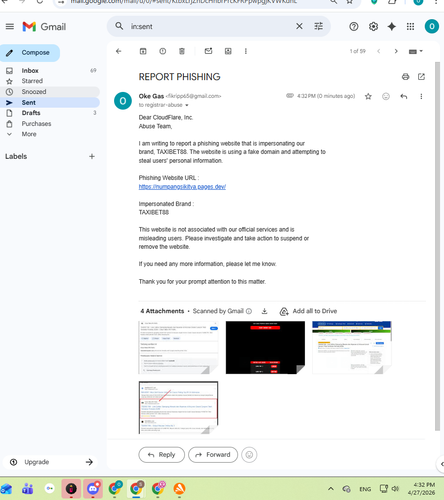444x500 pixels.
Task: Click the Upgrade arrow
Action: tap(89, 462)
